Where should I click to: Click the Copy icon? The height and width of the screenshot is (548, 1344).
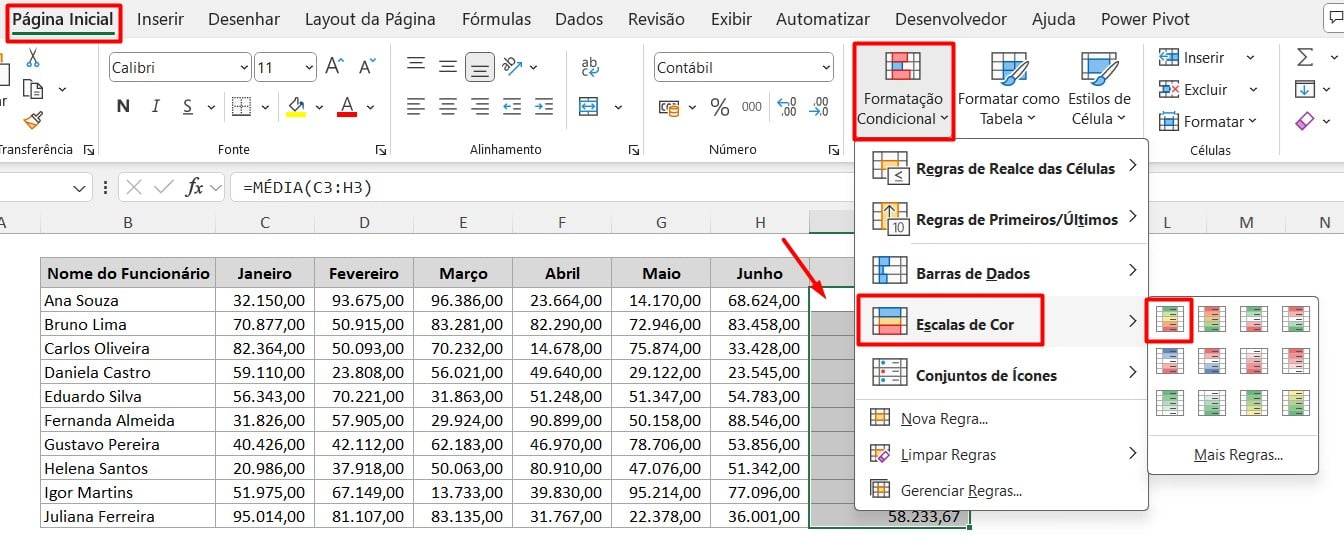[33, 90]
